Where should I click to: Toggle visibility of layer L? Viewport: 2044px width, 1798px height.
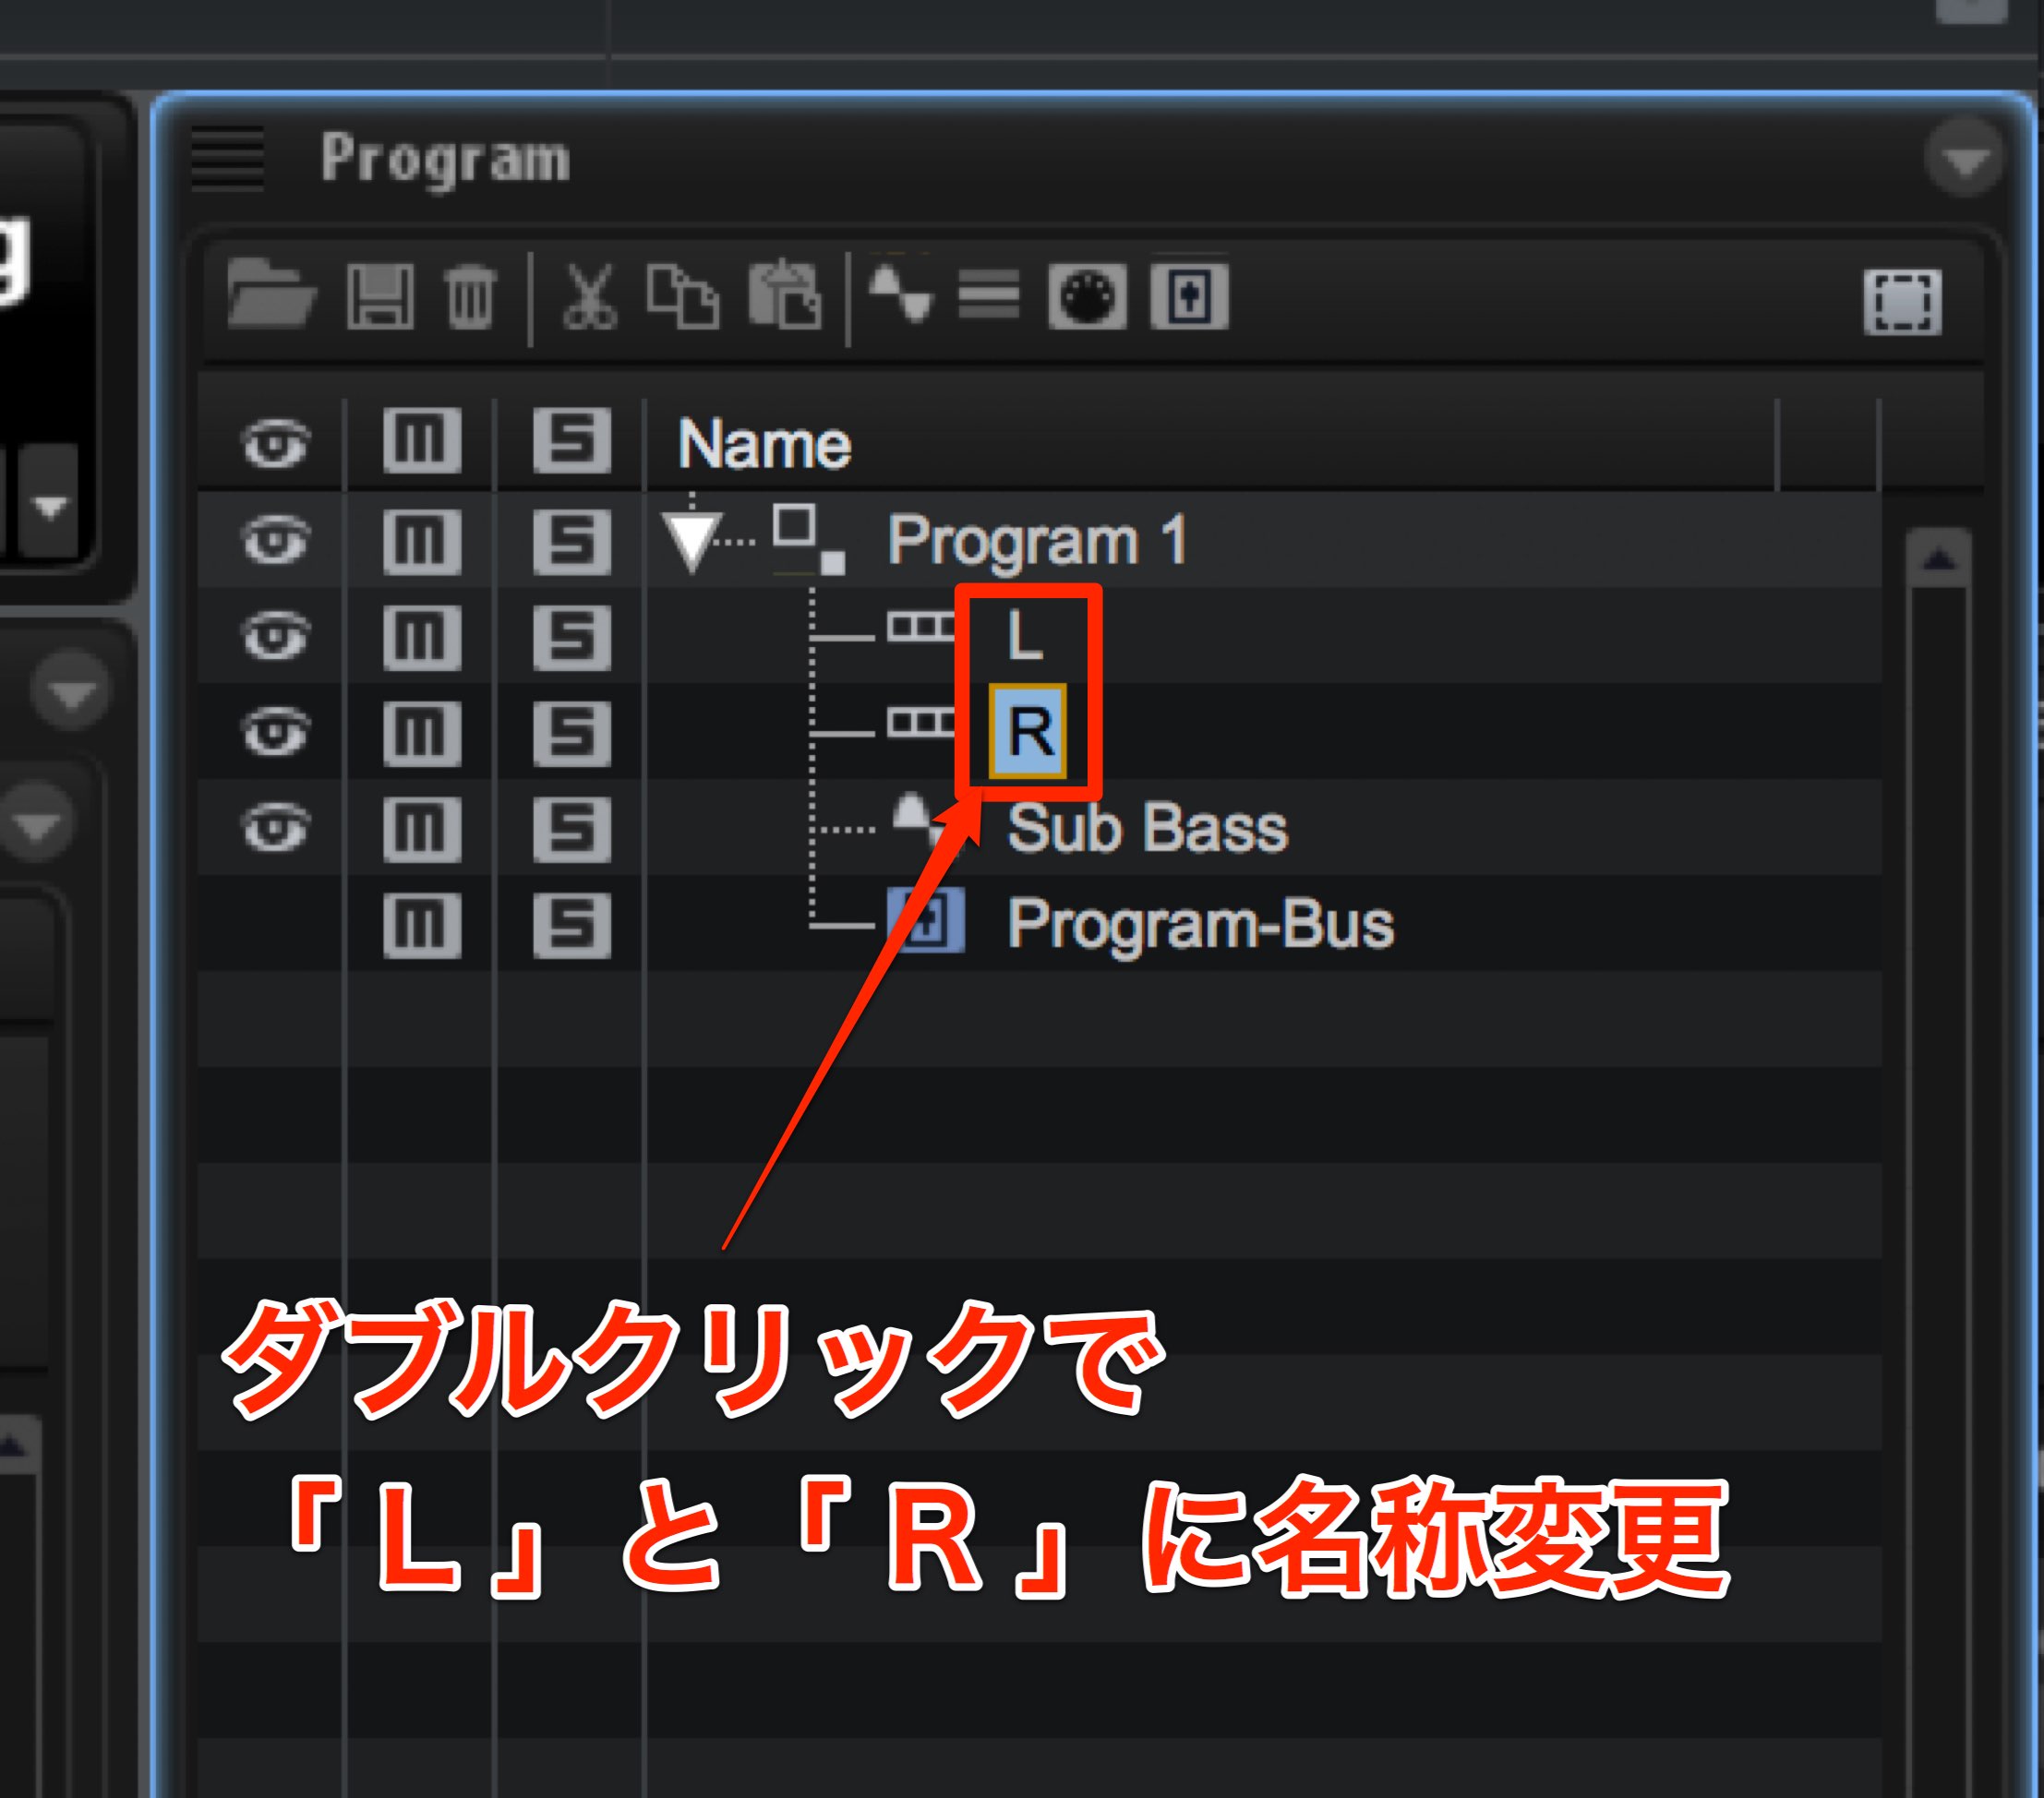tap(275, 636)
